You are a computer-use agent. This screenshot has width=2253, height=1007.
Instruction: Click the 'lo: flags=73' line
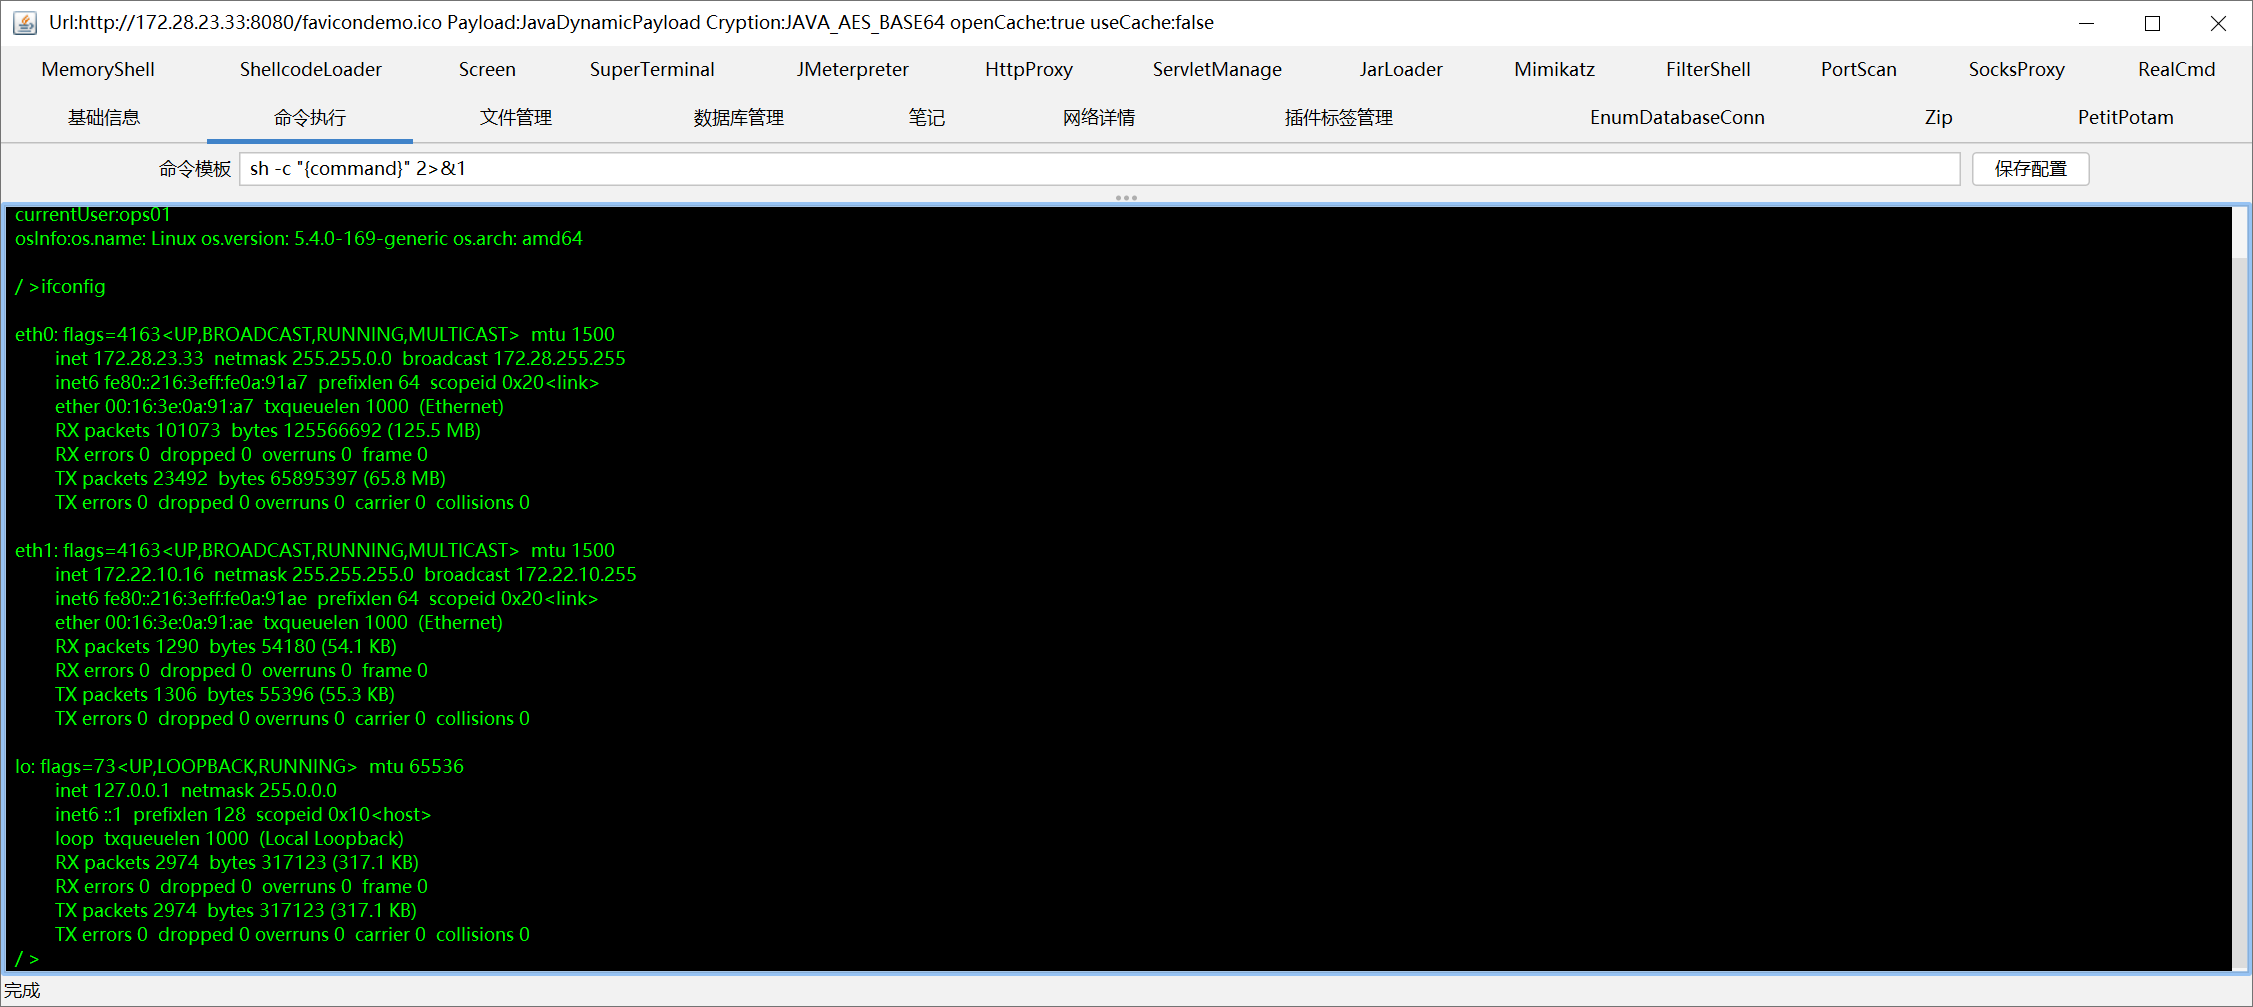(x=239, y=766)
